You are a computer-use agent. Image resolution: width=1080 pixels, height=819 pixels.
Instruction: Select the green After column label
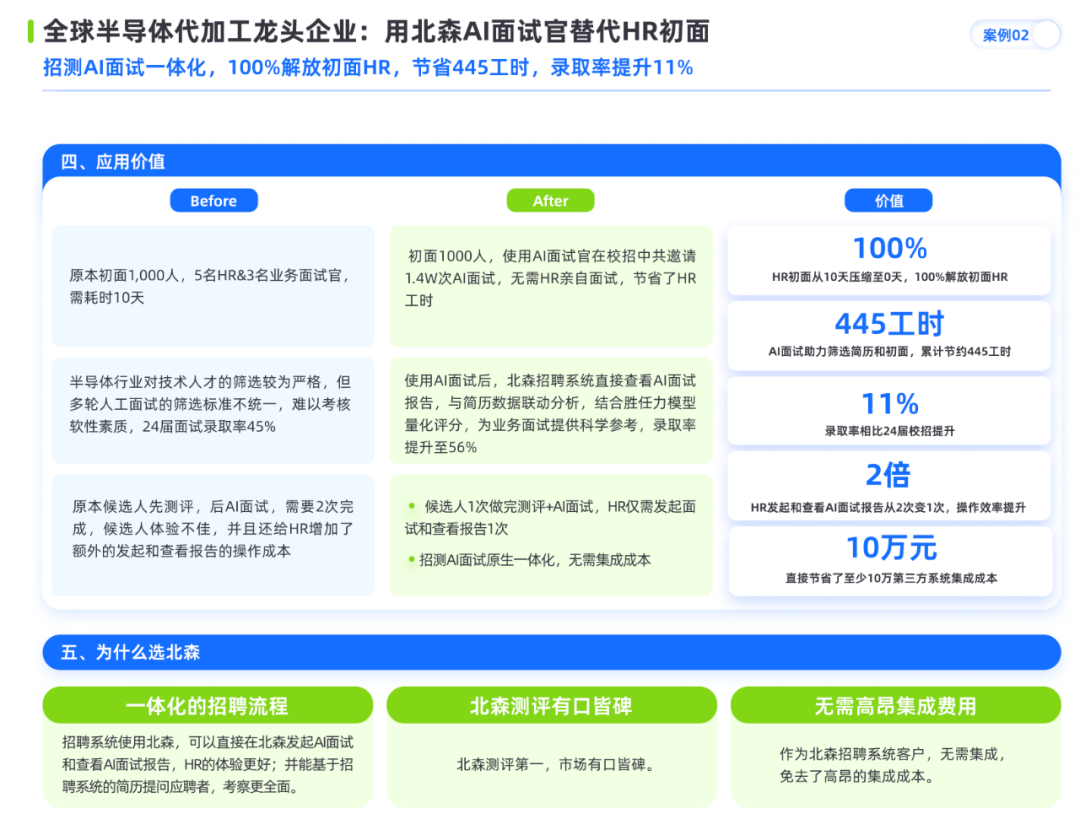[x=550, y=200]
